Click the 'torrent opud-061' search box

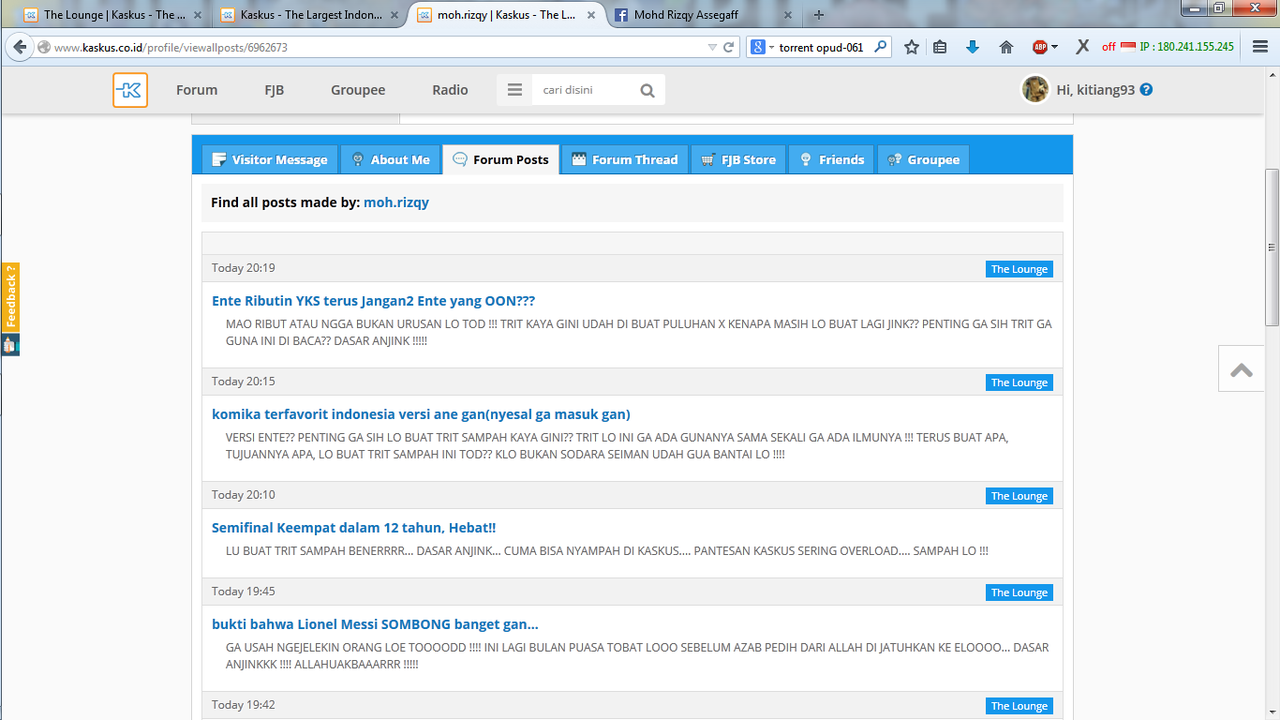click(822, 47)
